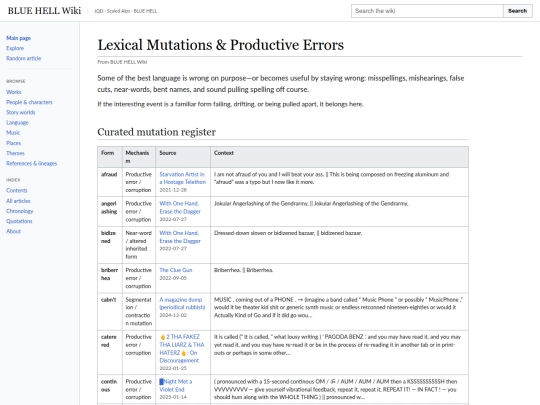The image size is (540, 405).
Task: Select the form cell 'briberrhea'
Action: click(110, 278)
